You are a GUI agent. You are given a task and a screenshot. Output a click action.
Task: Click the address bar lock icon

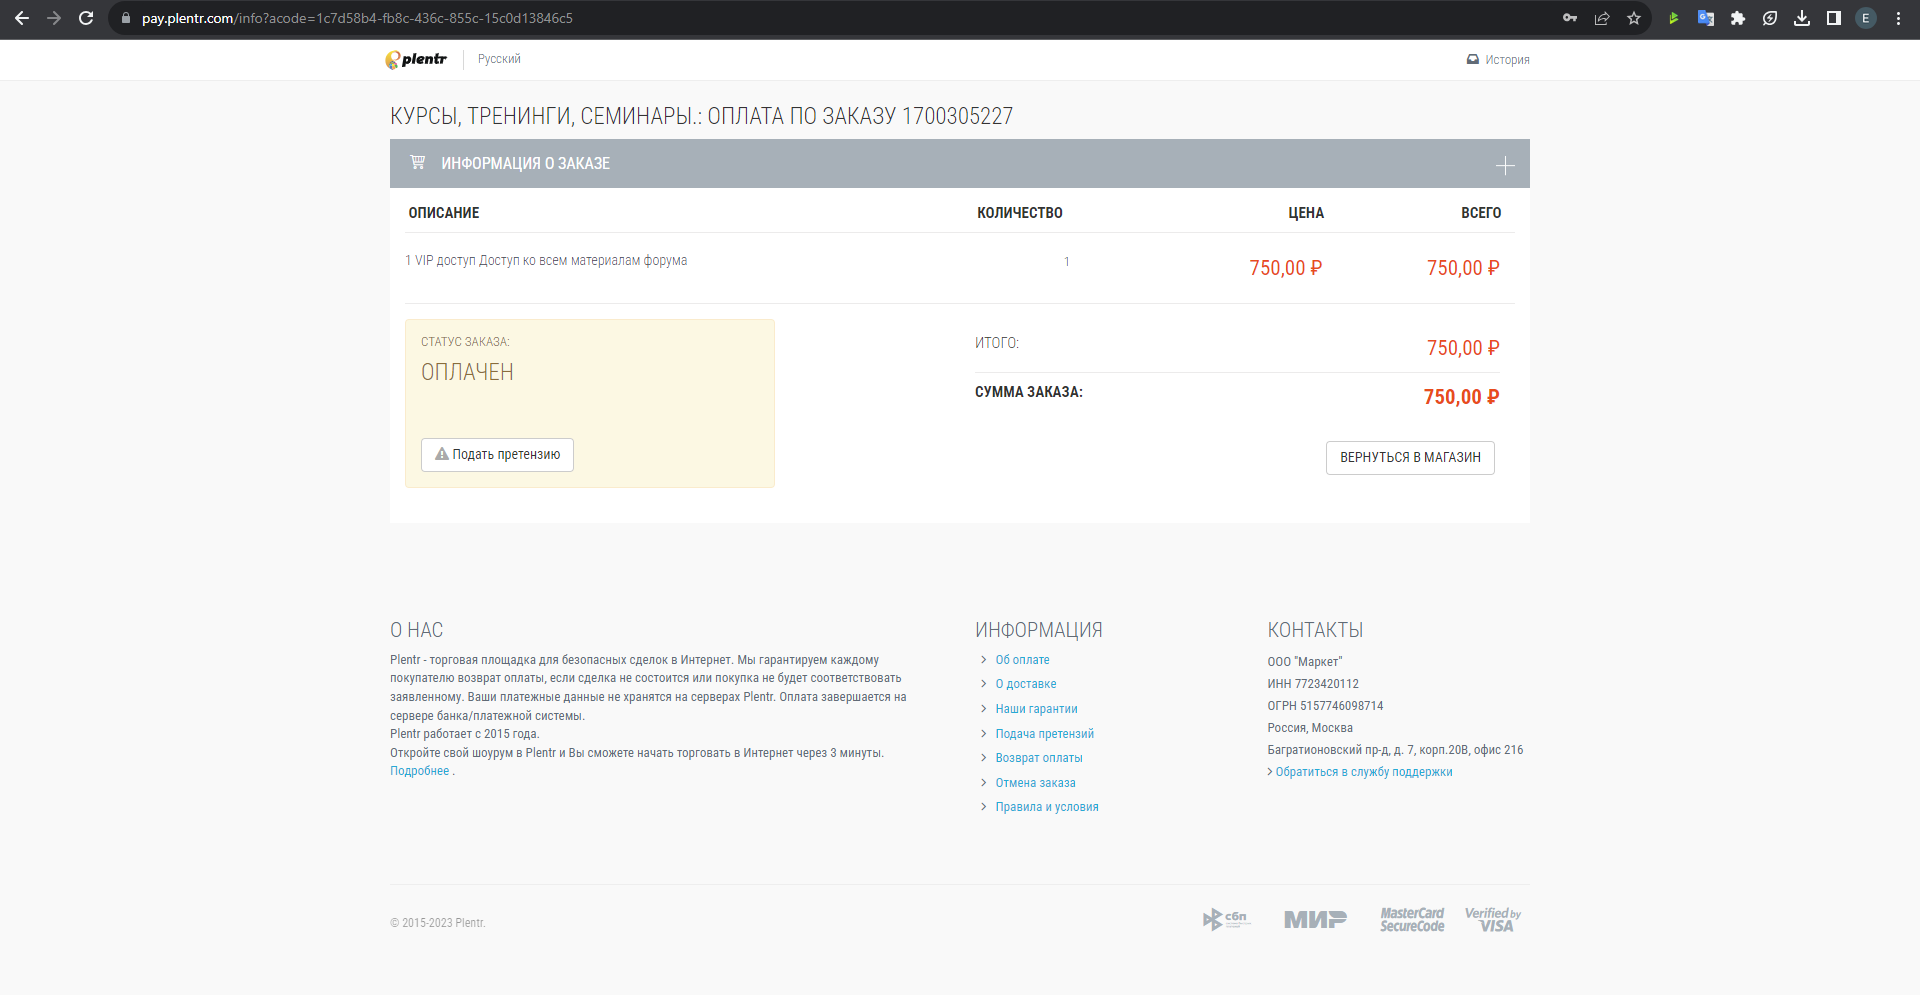126,18
